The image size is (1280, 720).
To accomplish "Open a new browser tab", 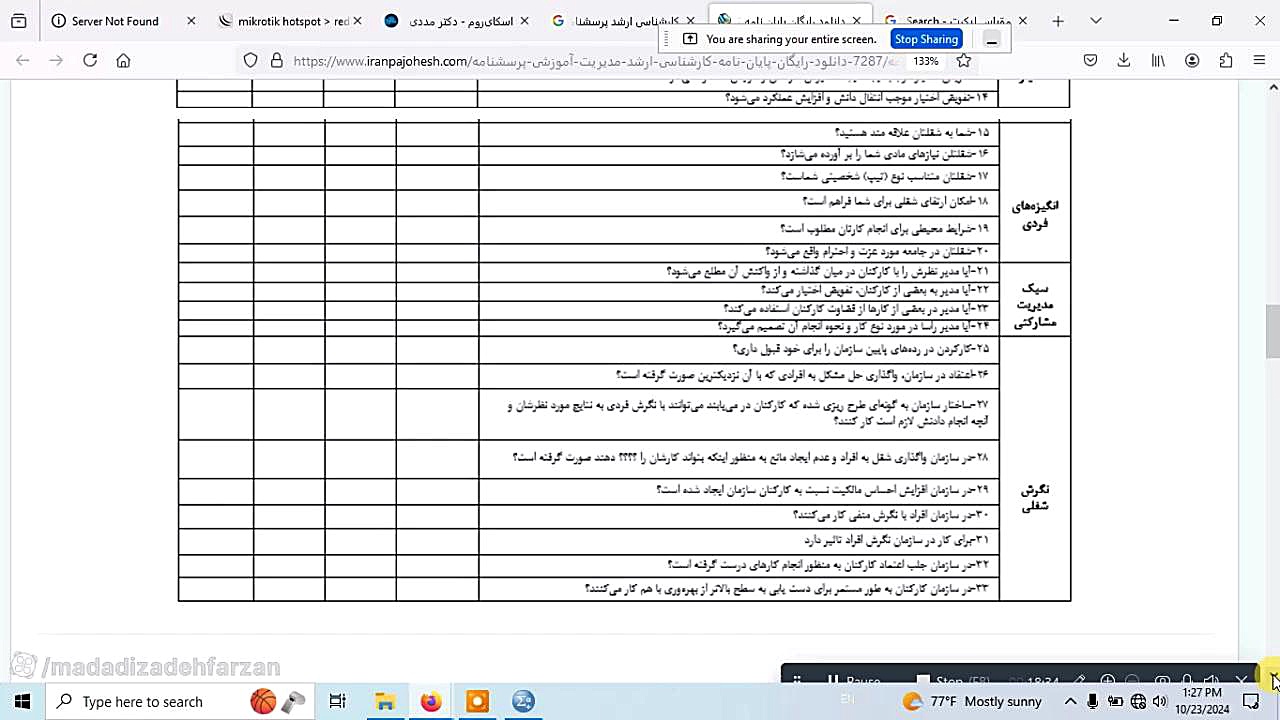I will point(1058,21).
